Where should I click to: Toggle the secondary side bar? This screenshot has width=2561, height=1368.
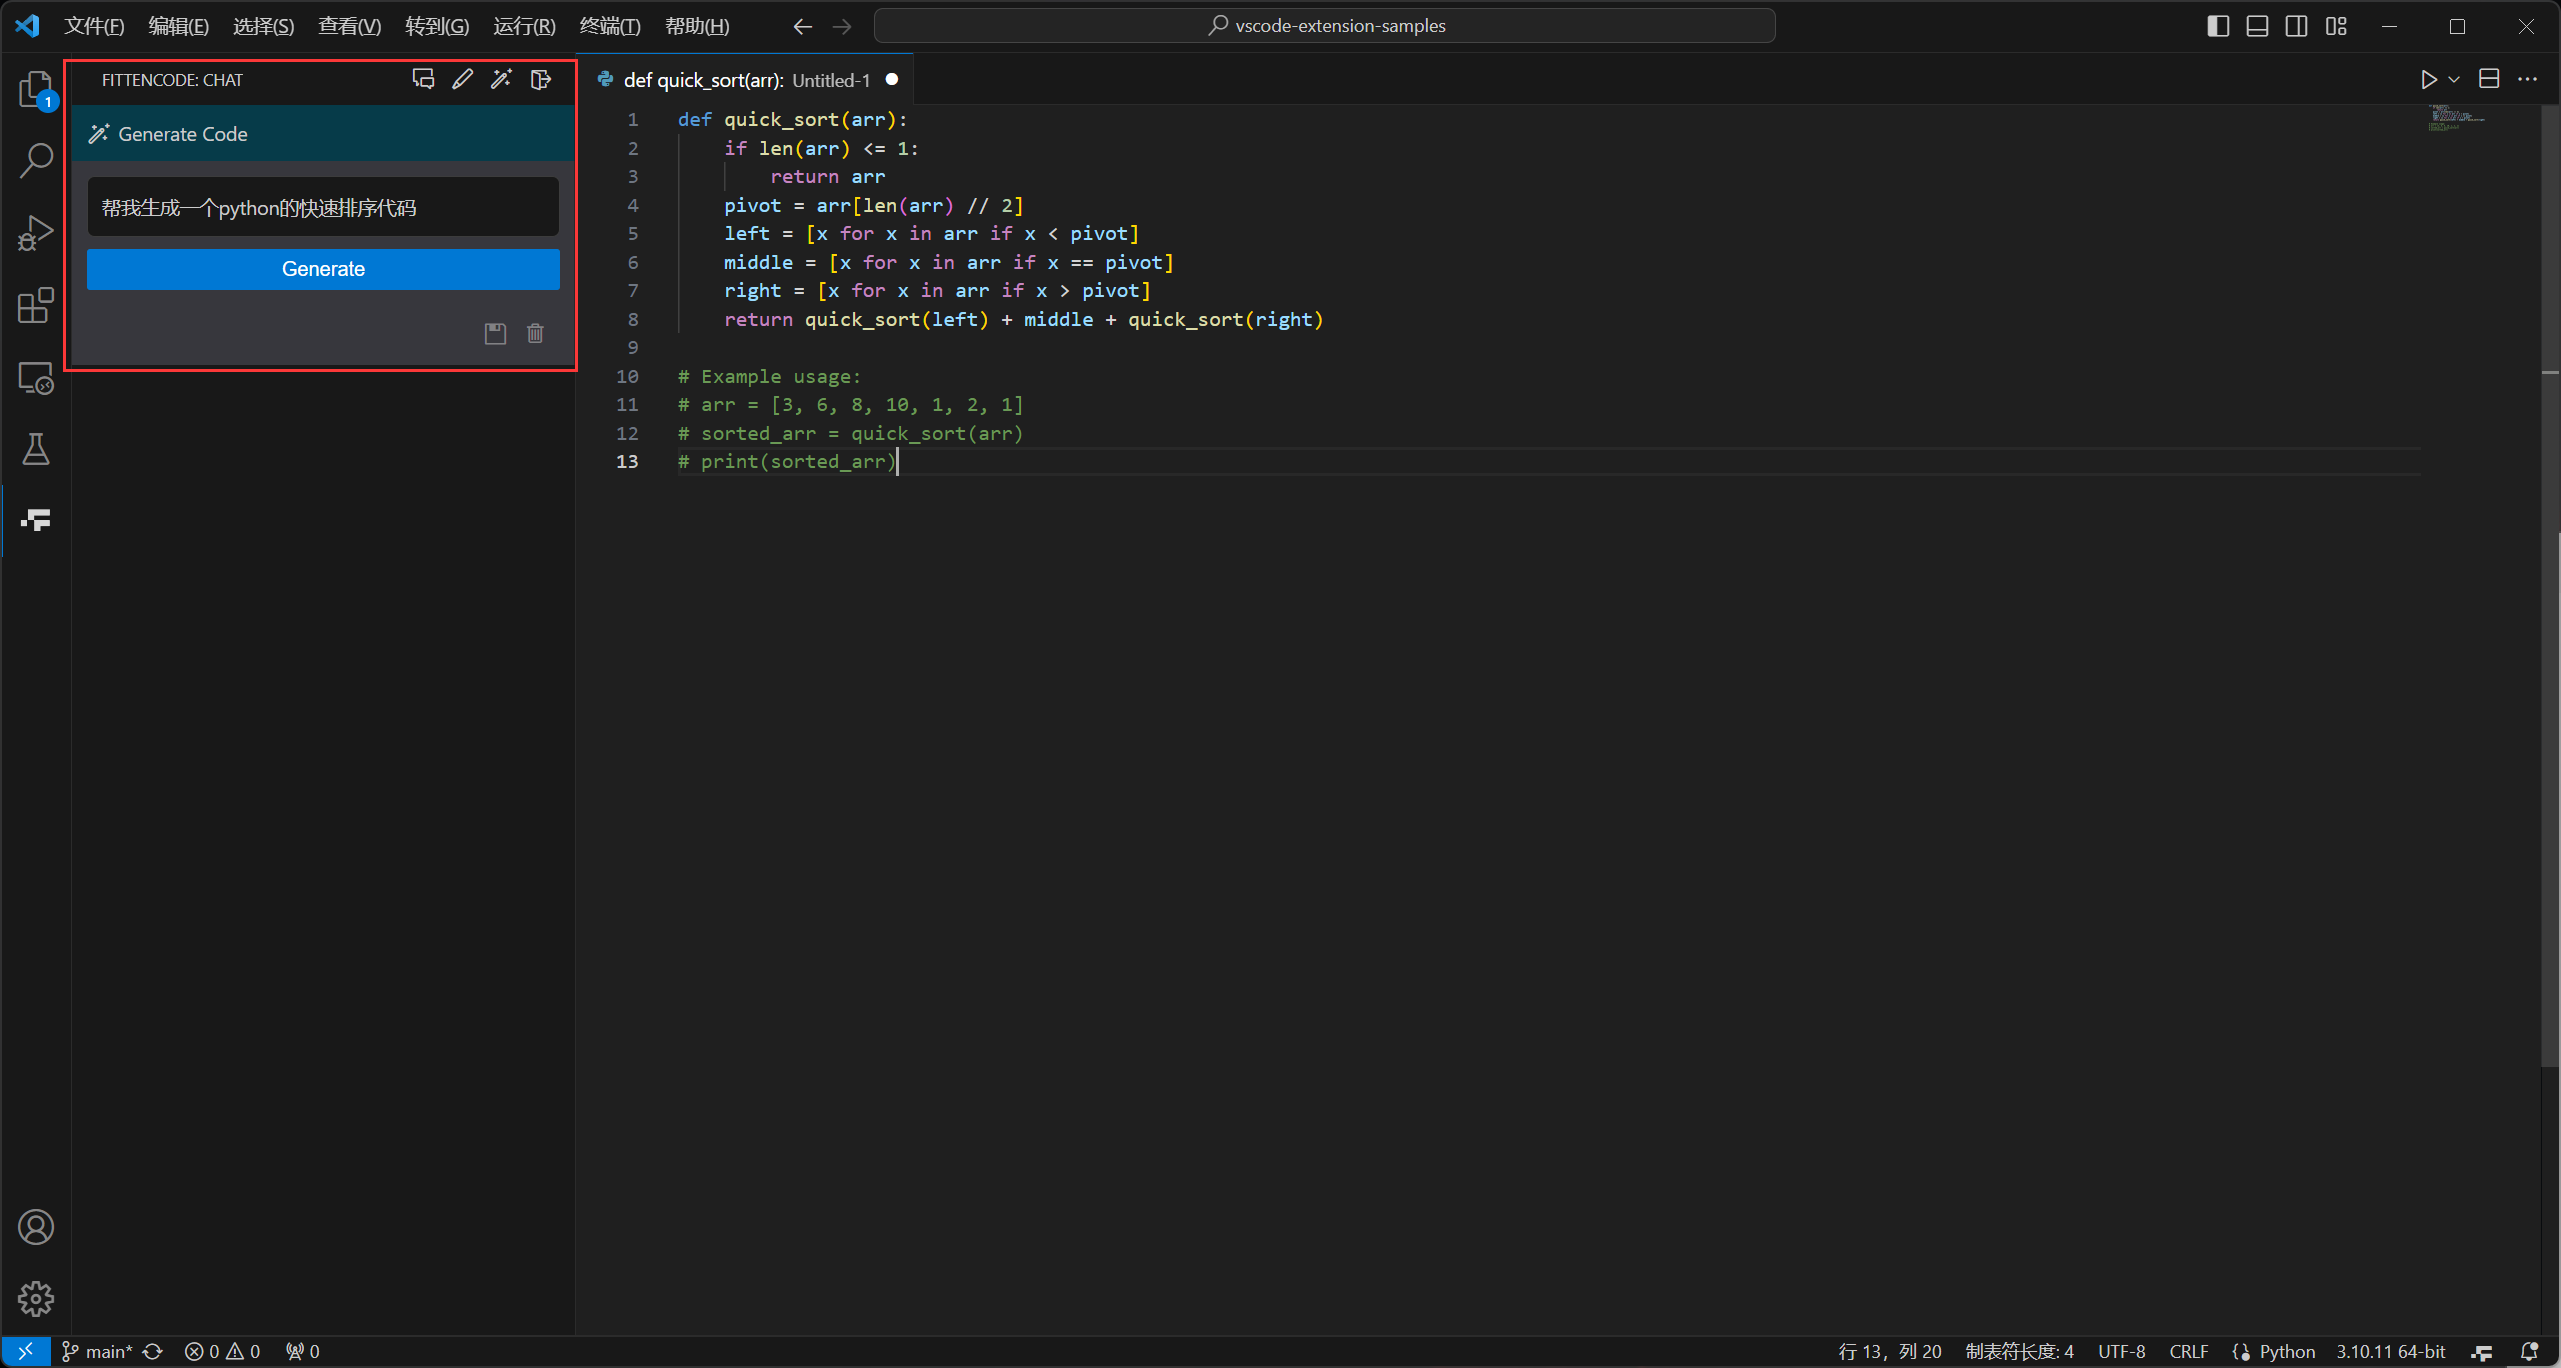tap(2296, 26)
